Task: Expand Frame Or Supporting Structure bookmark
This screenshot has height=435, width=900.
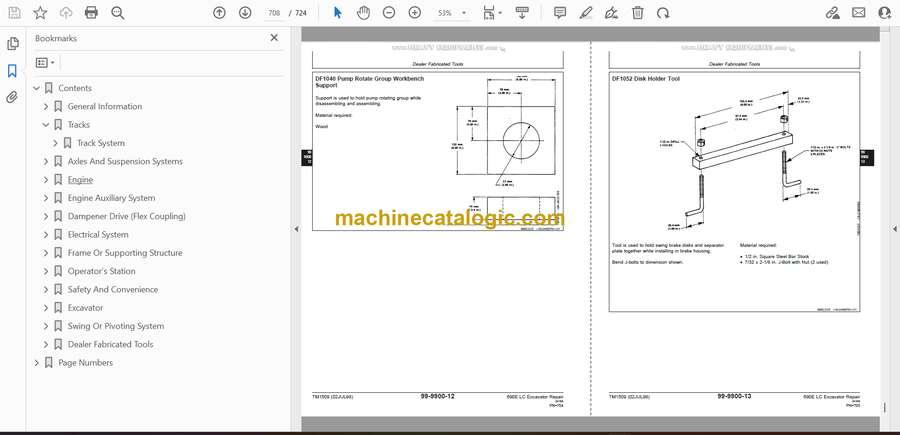Action: coord(46,253)
